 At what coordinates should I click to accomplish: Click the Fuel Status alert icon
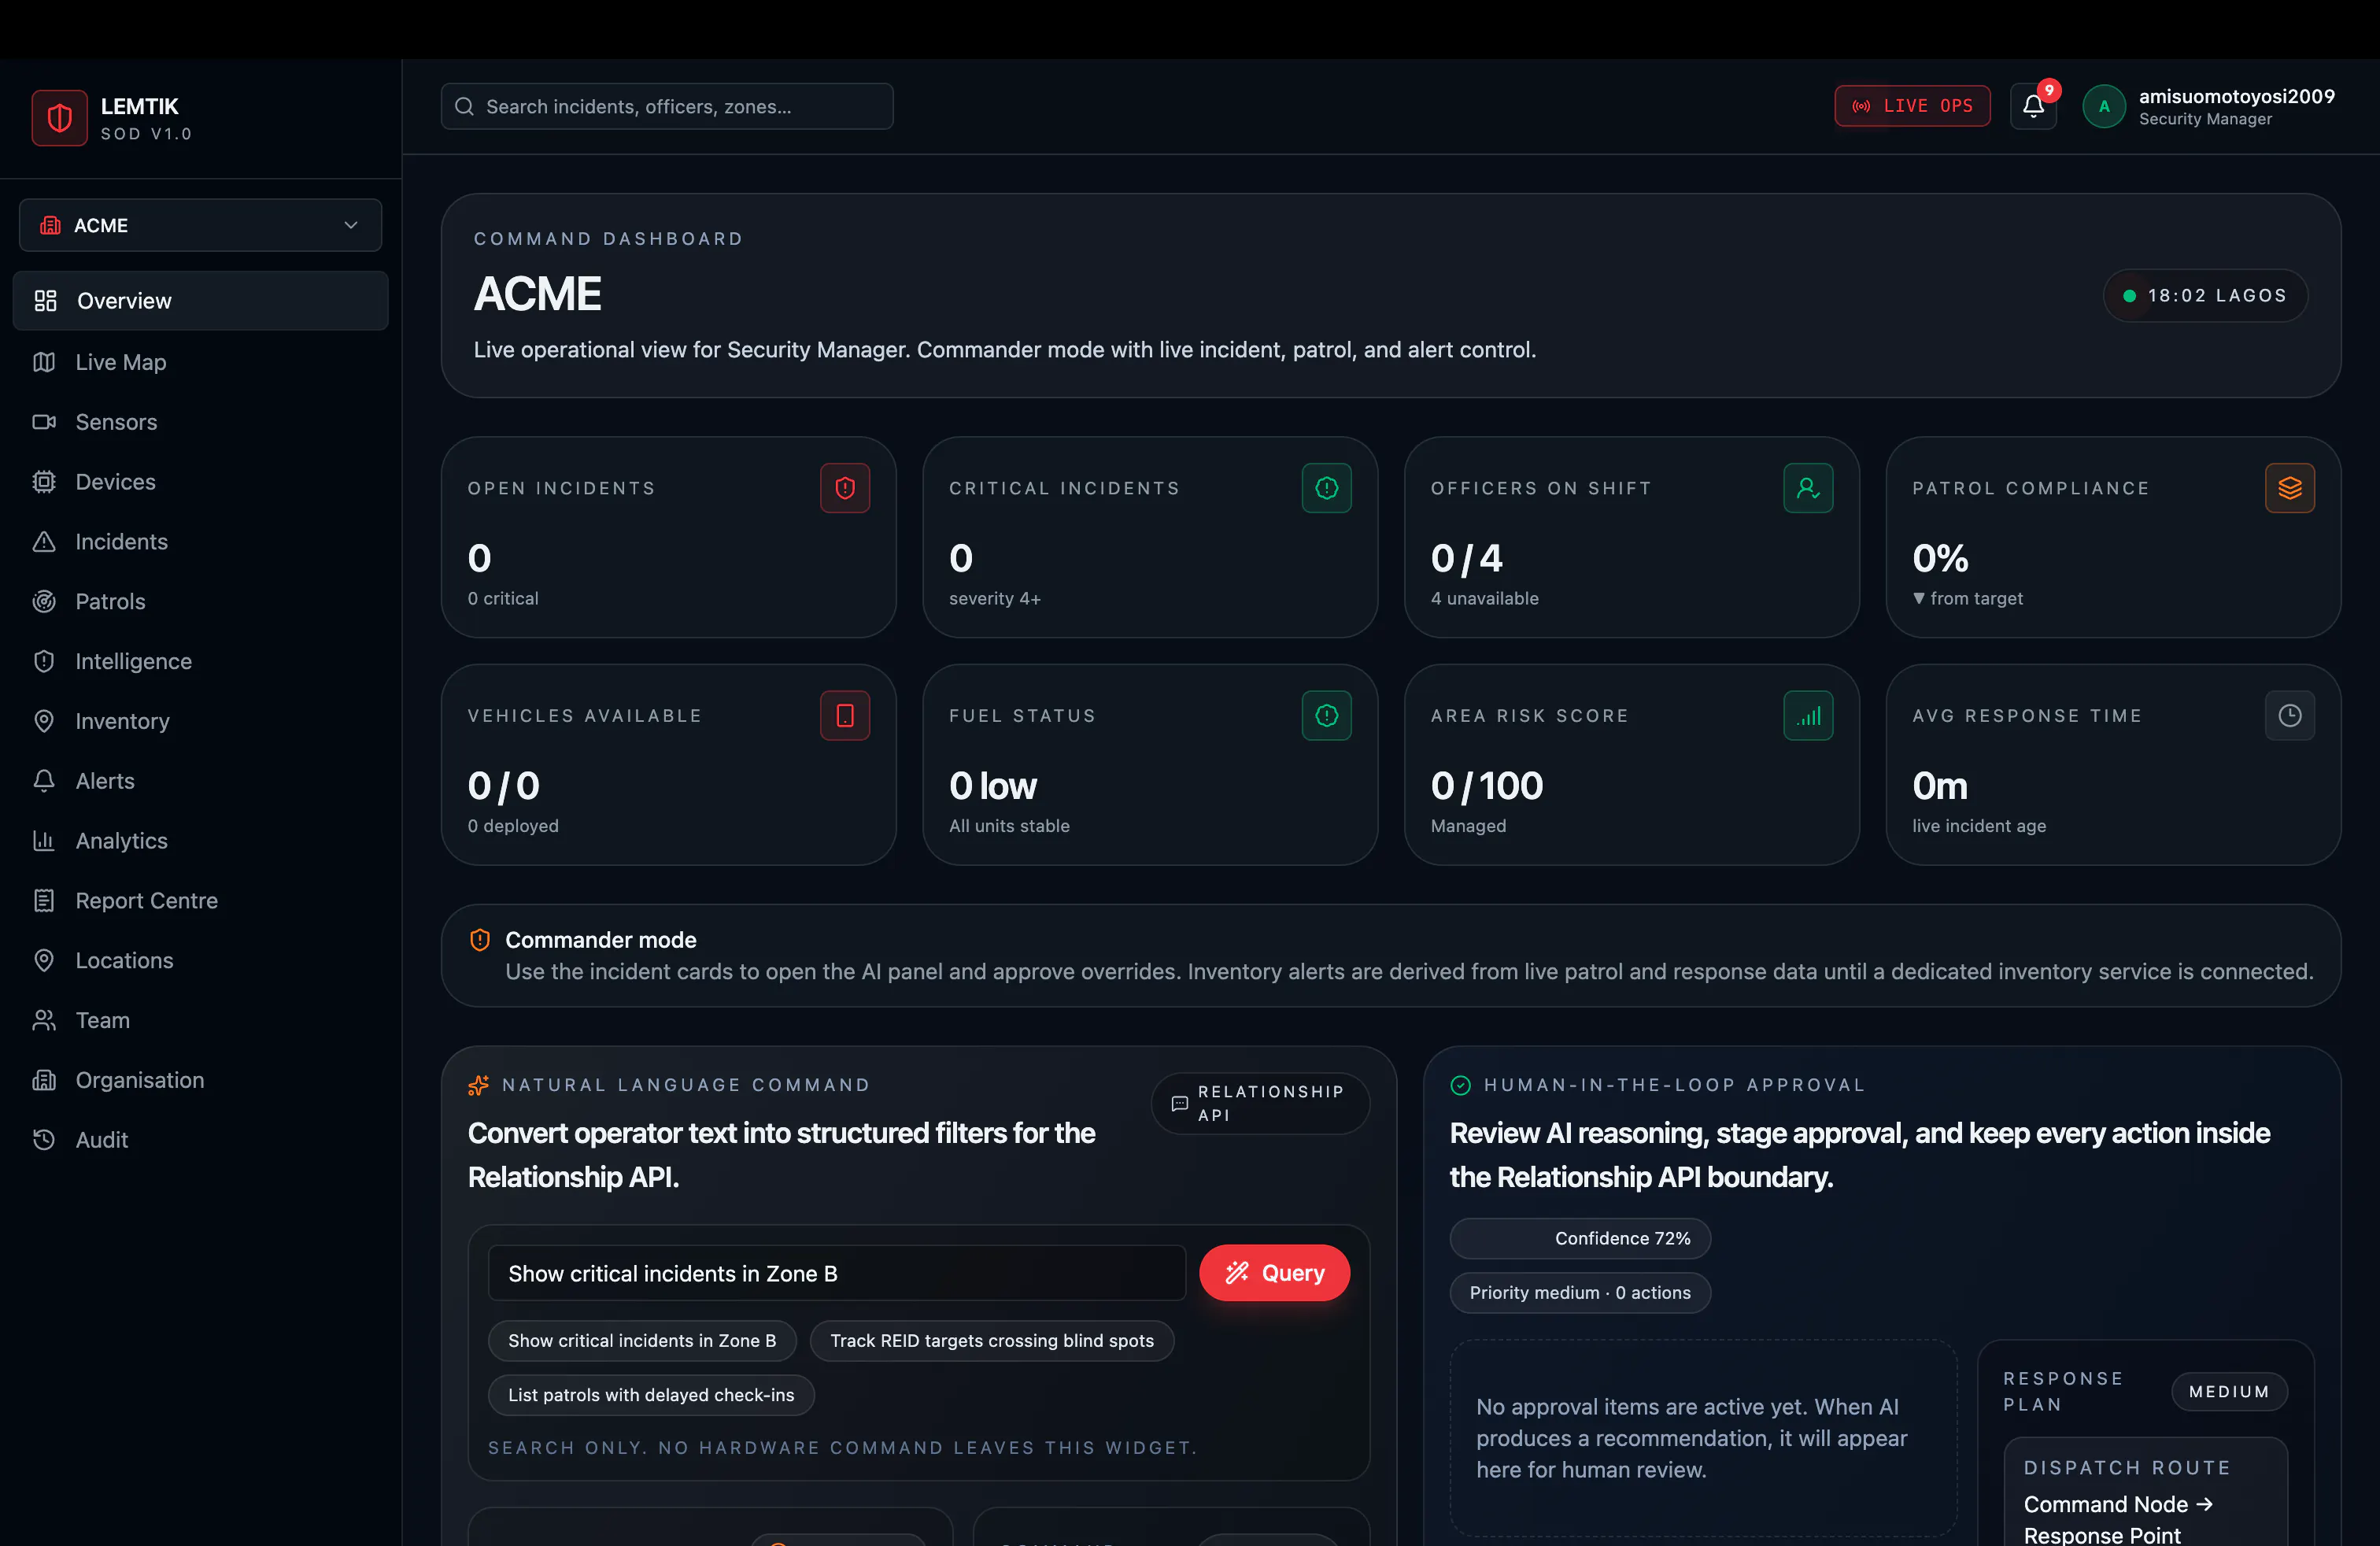tap(1326, 716)
